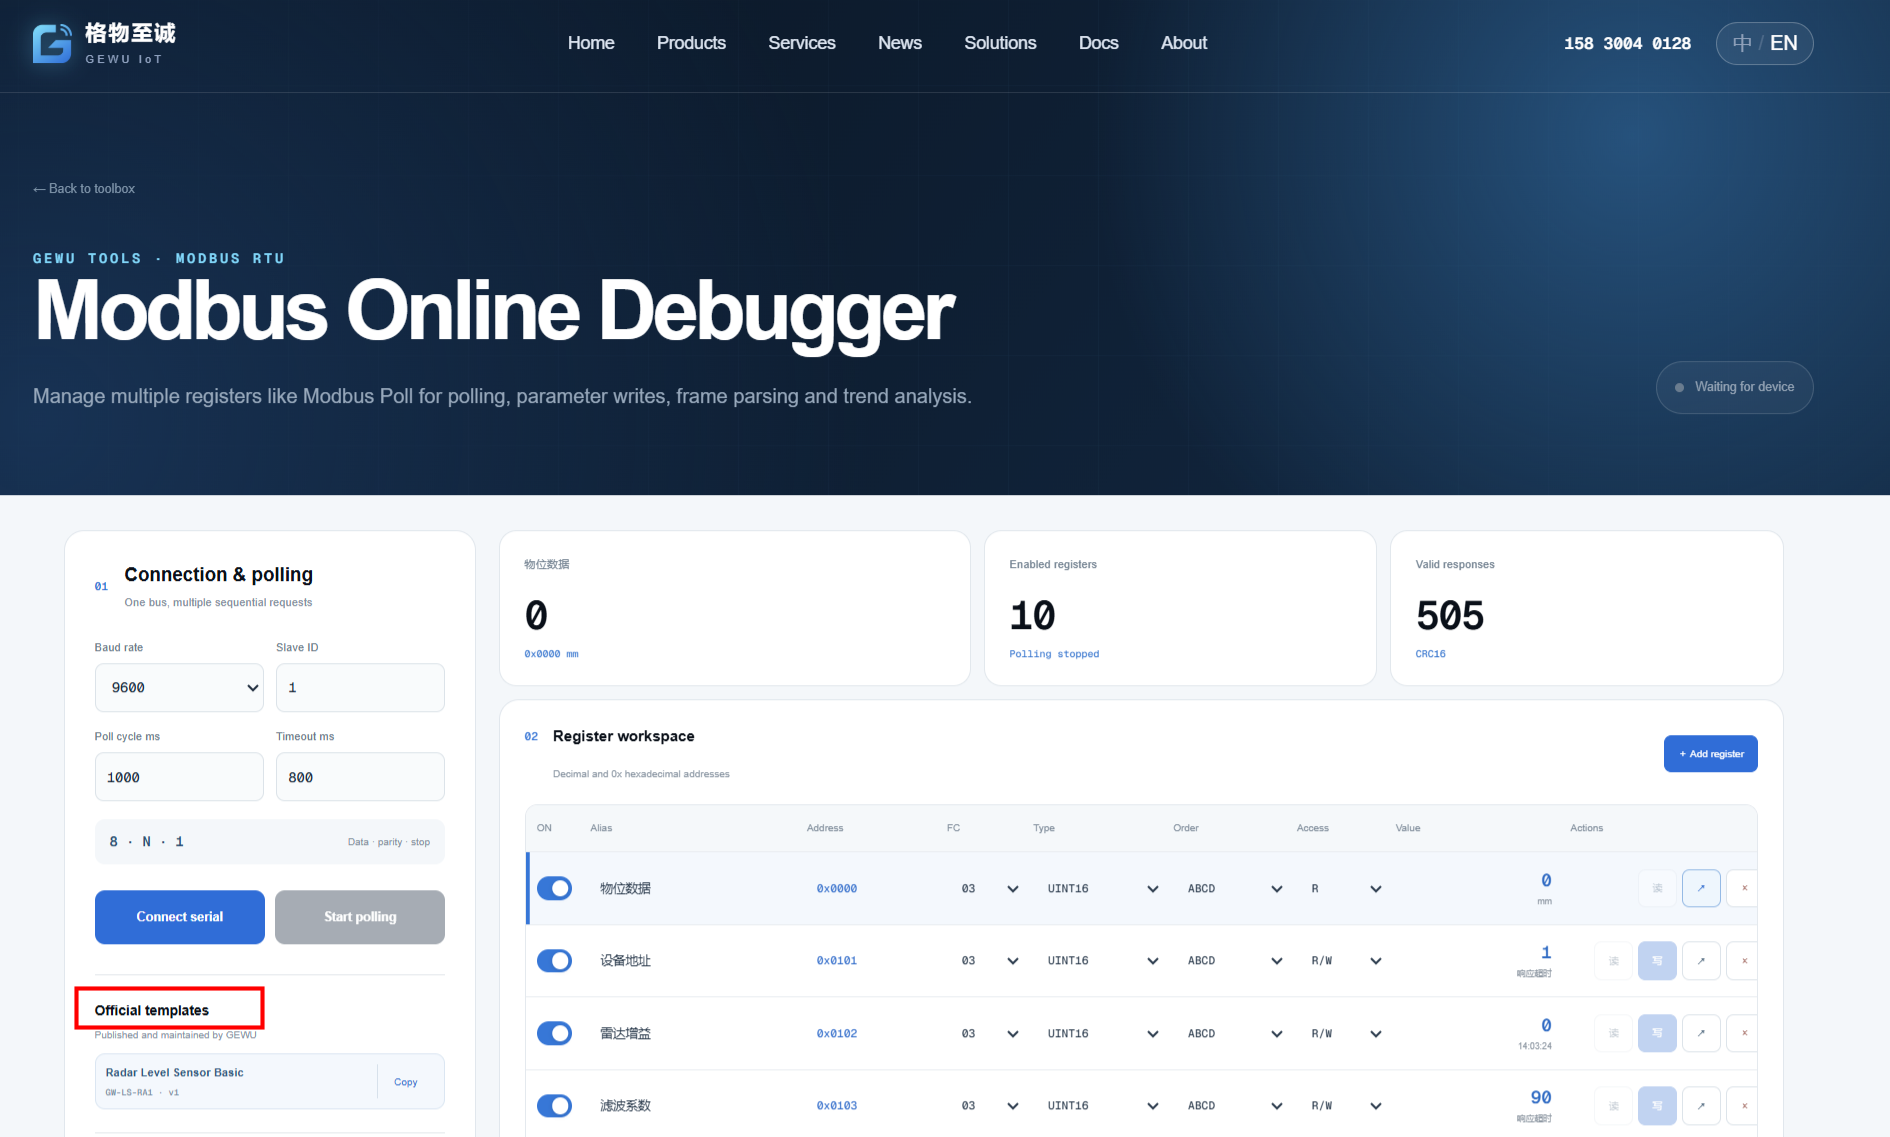Click the GEWU IoT logo
The image size is (1890, 1137).
104,43
